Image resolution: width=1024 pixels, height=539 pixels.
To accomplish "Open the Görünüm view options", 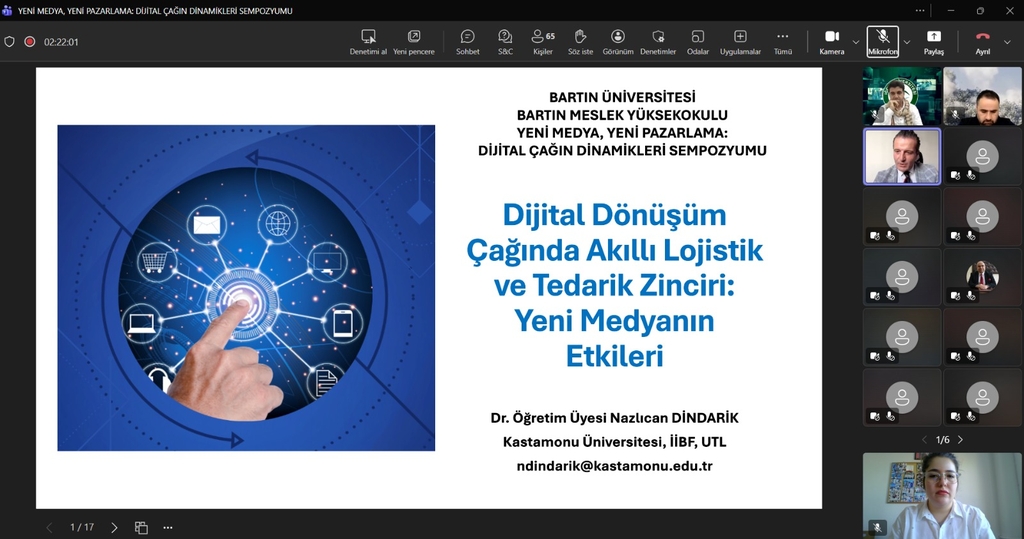I will click(618, 41).
